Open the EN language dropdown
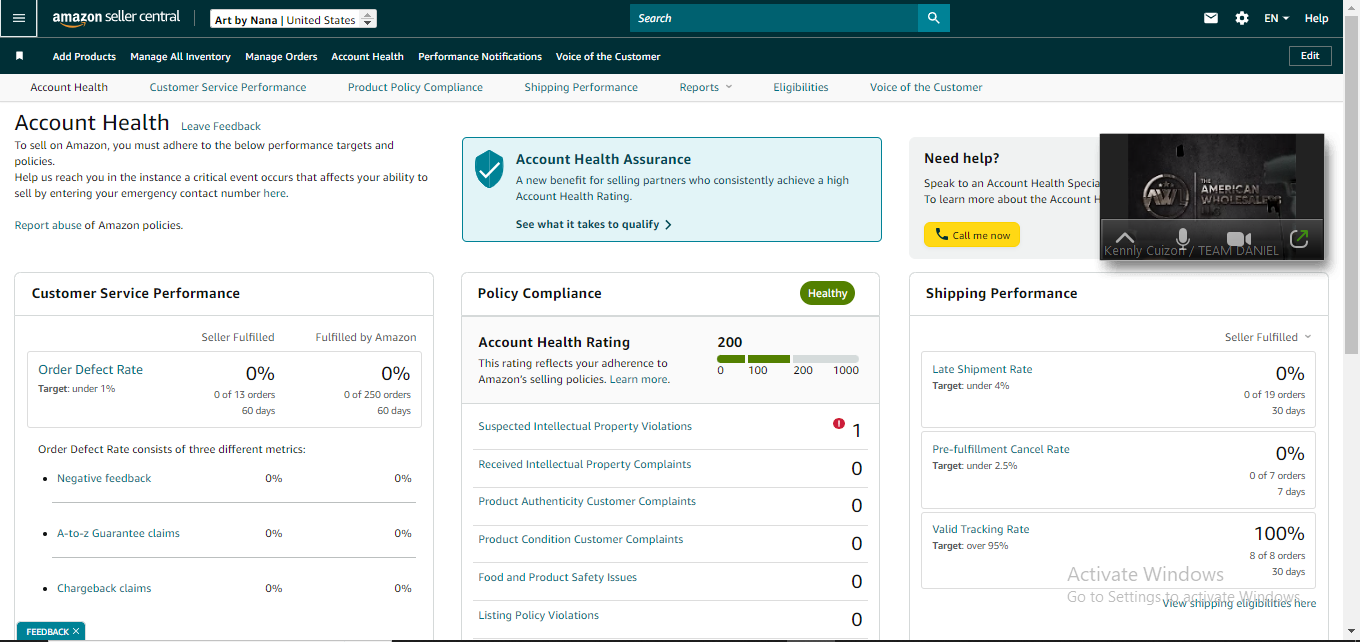1360x642 pixels. point(1276,18)
